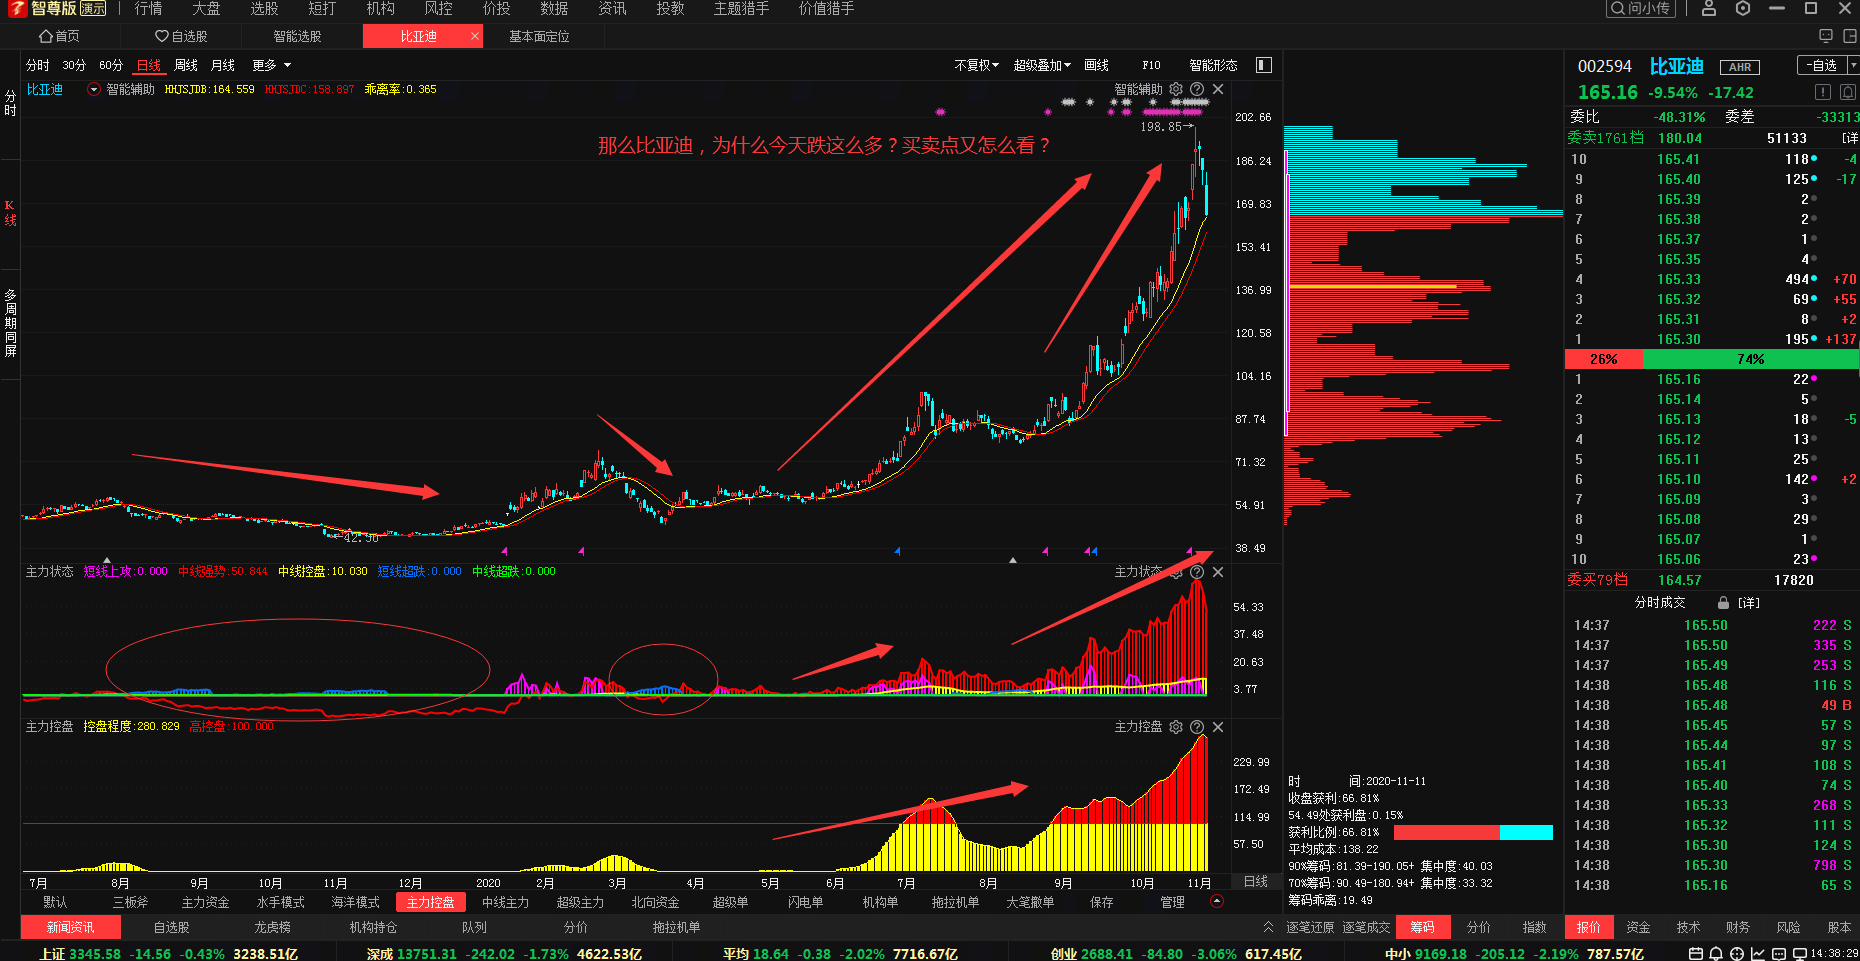The height and width of the screenshot is (961, 1860).
Task: Click the 画线 drawing button
Action: (x=1097, y=65)
